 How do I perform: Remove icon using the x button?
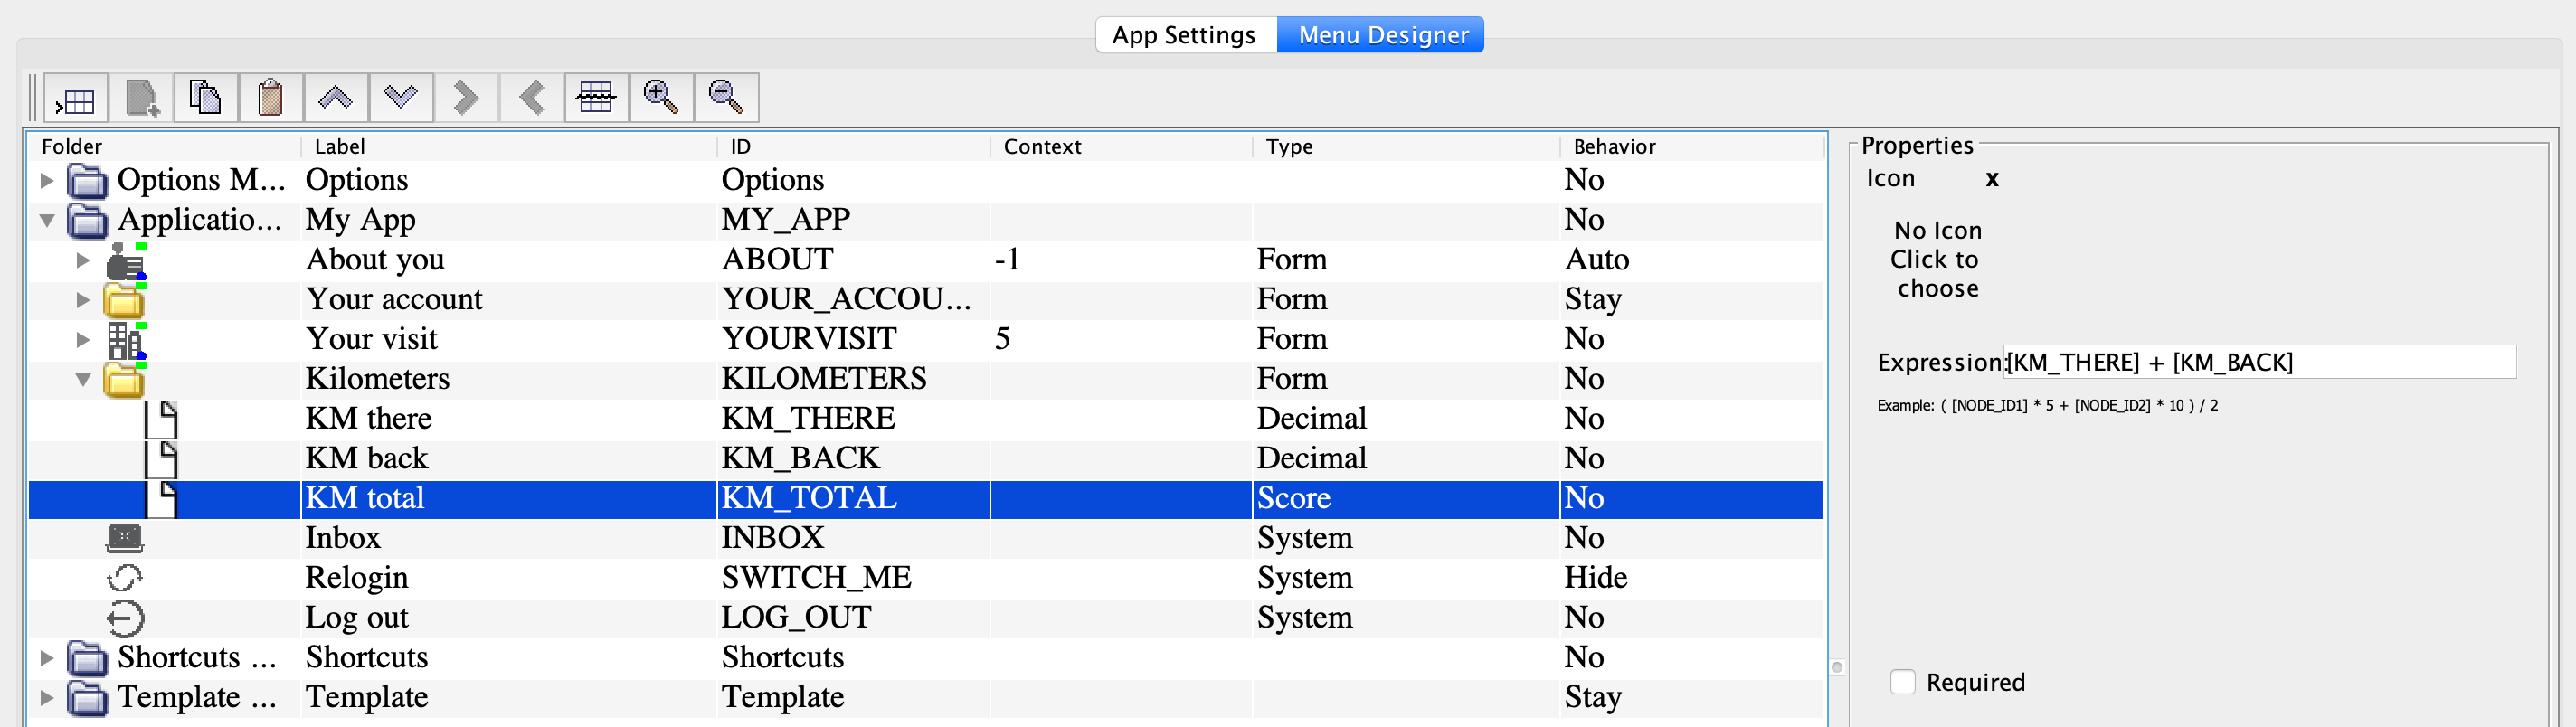[1991, 179]
